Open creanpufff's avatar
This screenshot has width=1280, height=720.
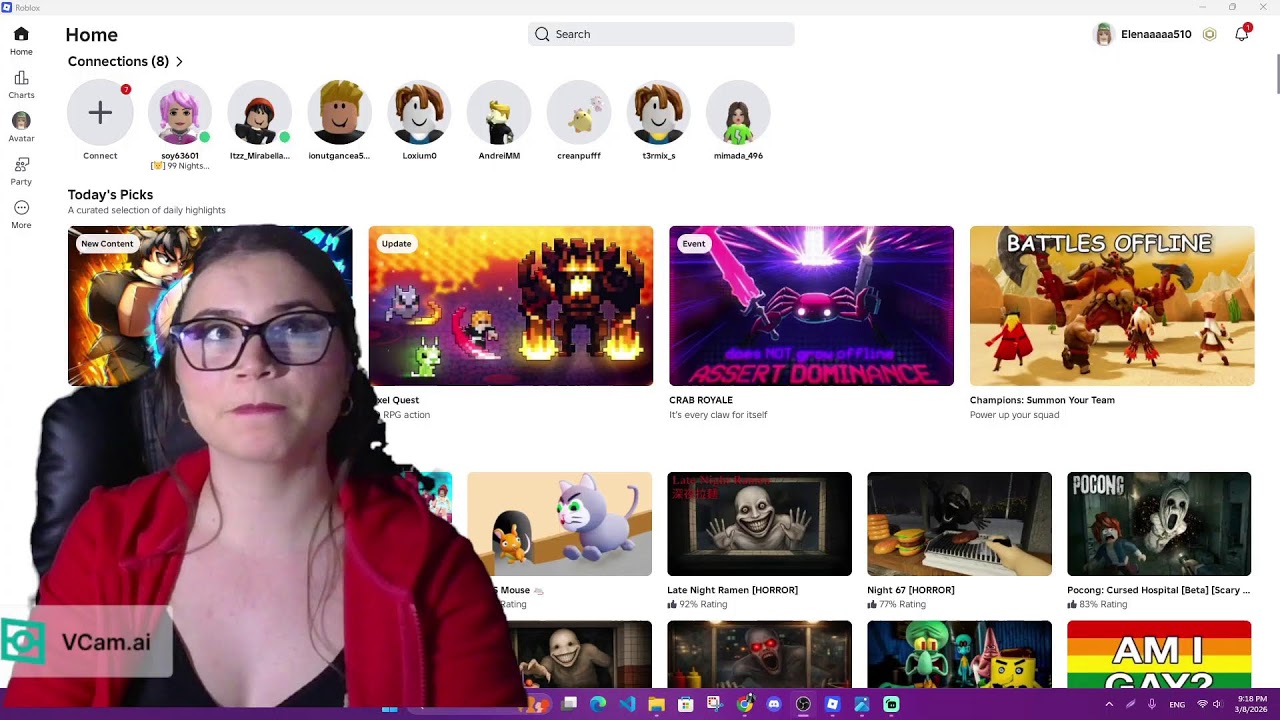point(579,113)
